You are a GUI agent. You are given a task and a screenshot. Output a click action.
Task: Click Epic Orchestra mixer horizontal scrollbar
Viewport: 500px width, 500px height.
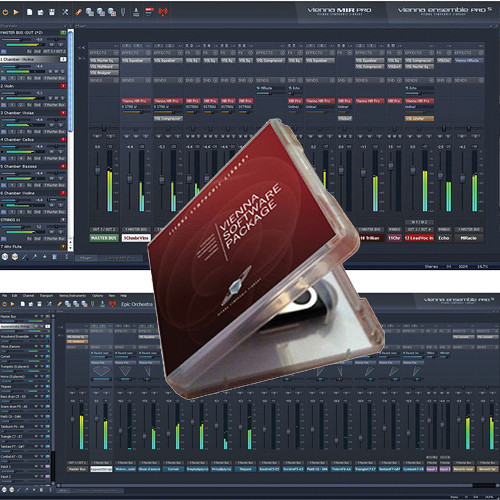click(x=265, y=486)
